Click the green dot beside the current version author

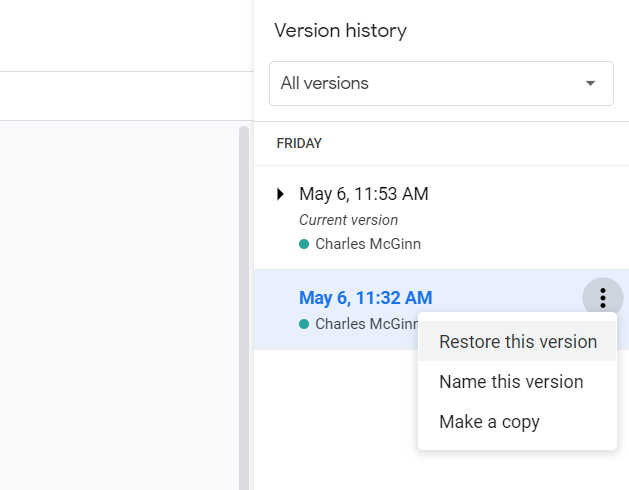[304, 244]
